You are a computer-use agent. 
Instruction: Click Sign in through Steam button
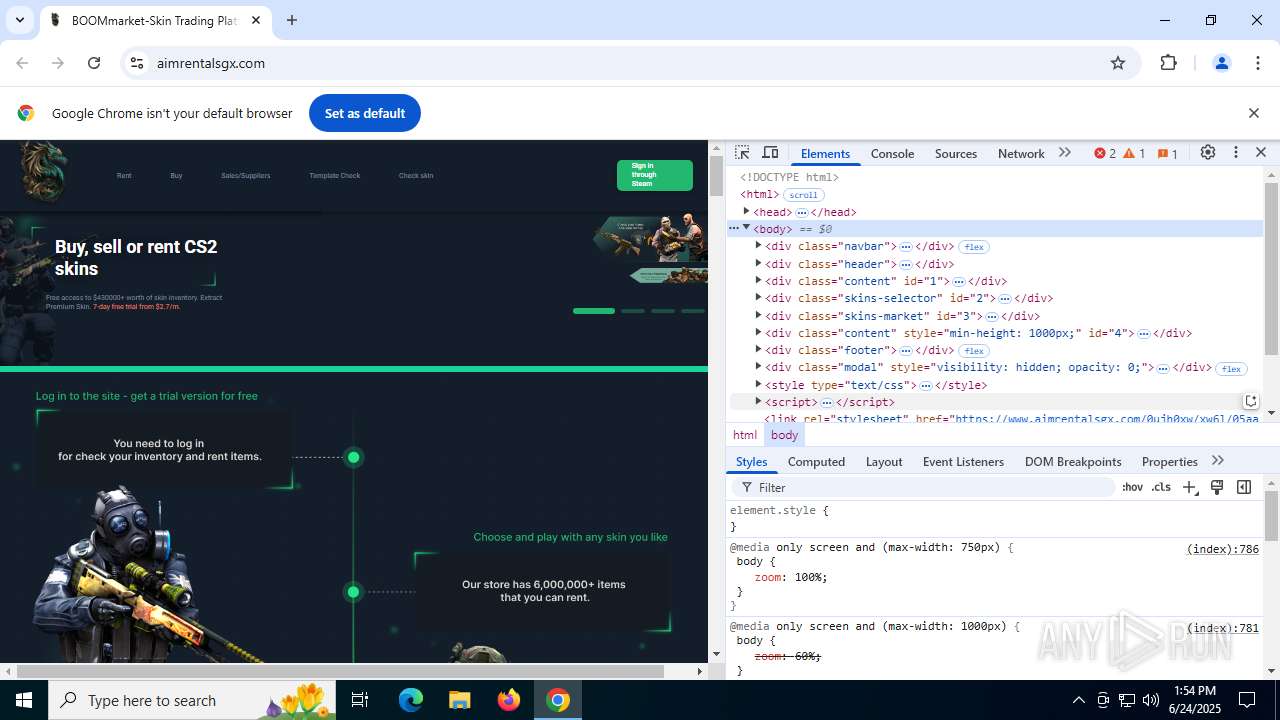[x=655, y=175]
